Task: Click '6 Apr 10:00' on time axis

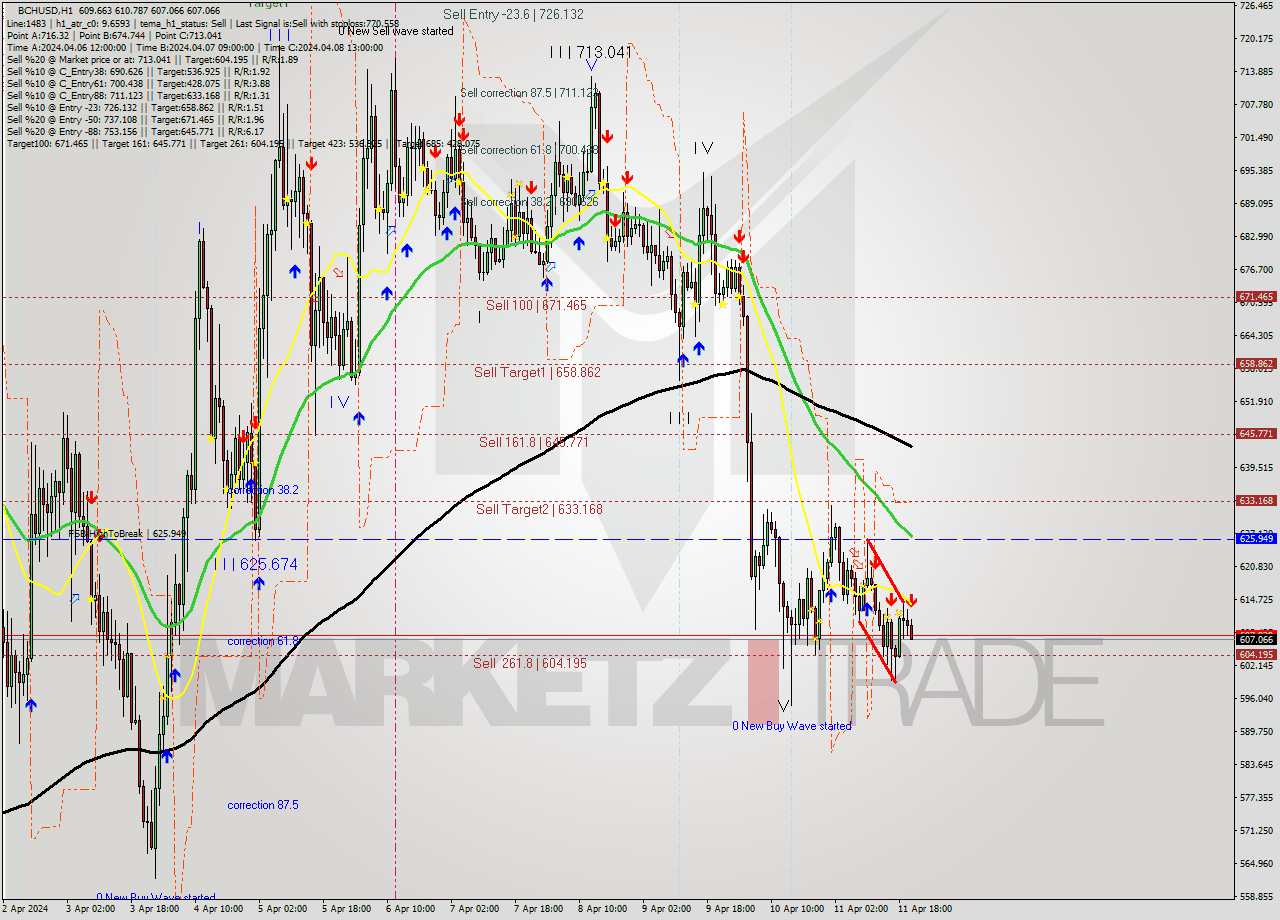Action: tap(410, 909)
